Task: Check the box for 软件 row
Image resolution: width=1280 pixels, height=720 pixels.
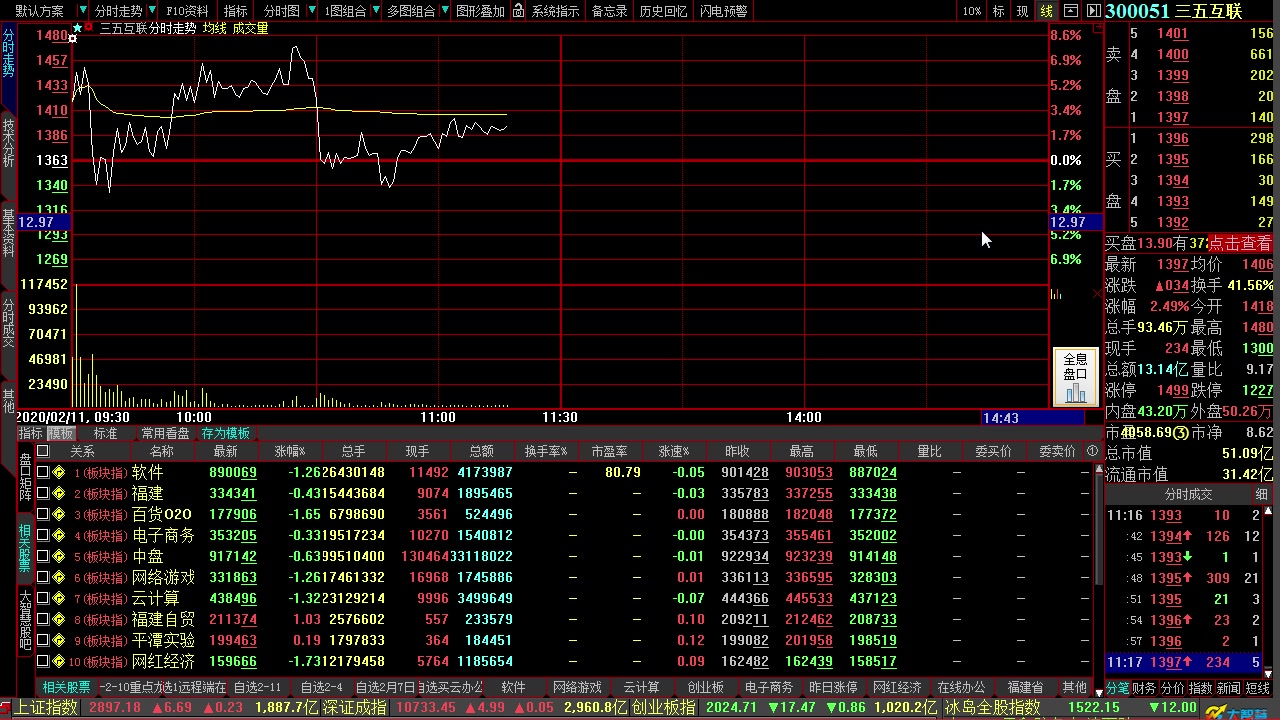Action: (42, 472)
